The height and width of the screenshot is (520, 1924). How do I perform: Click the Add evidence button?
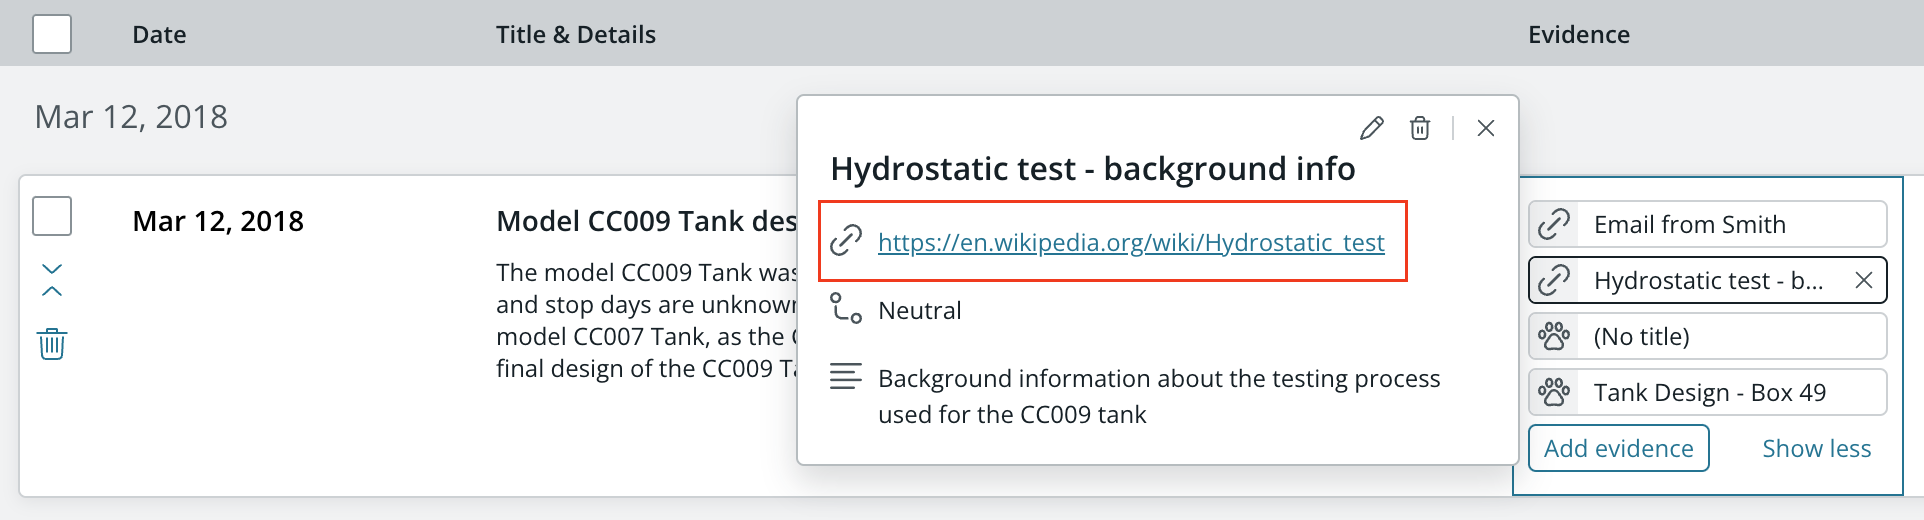pos(1619,448)
